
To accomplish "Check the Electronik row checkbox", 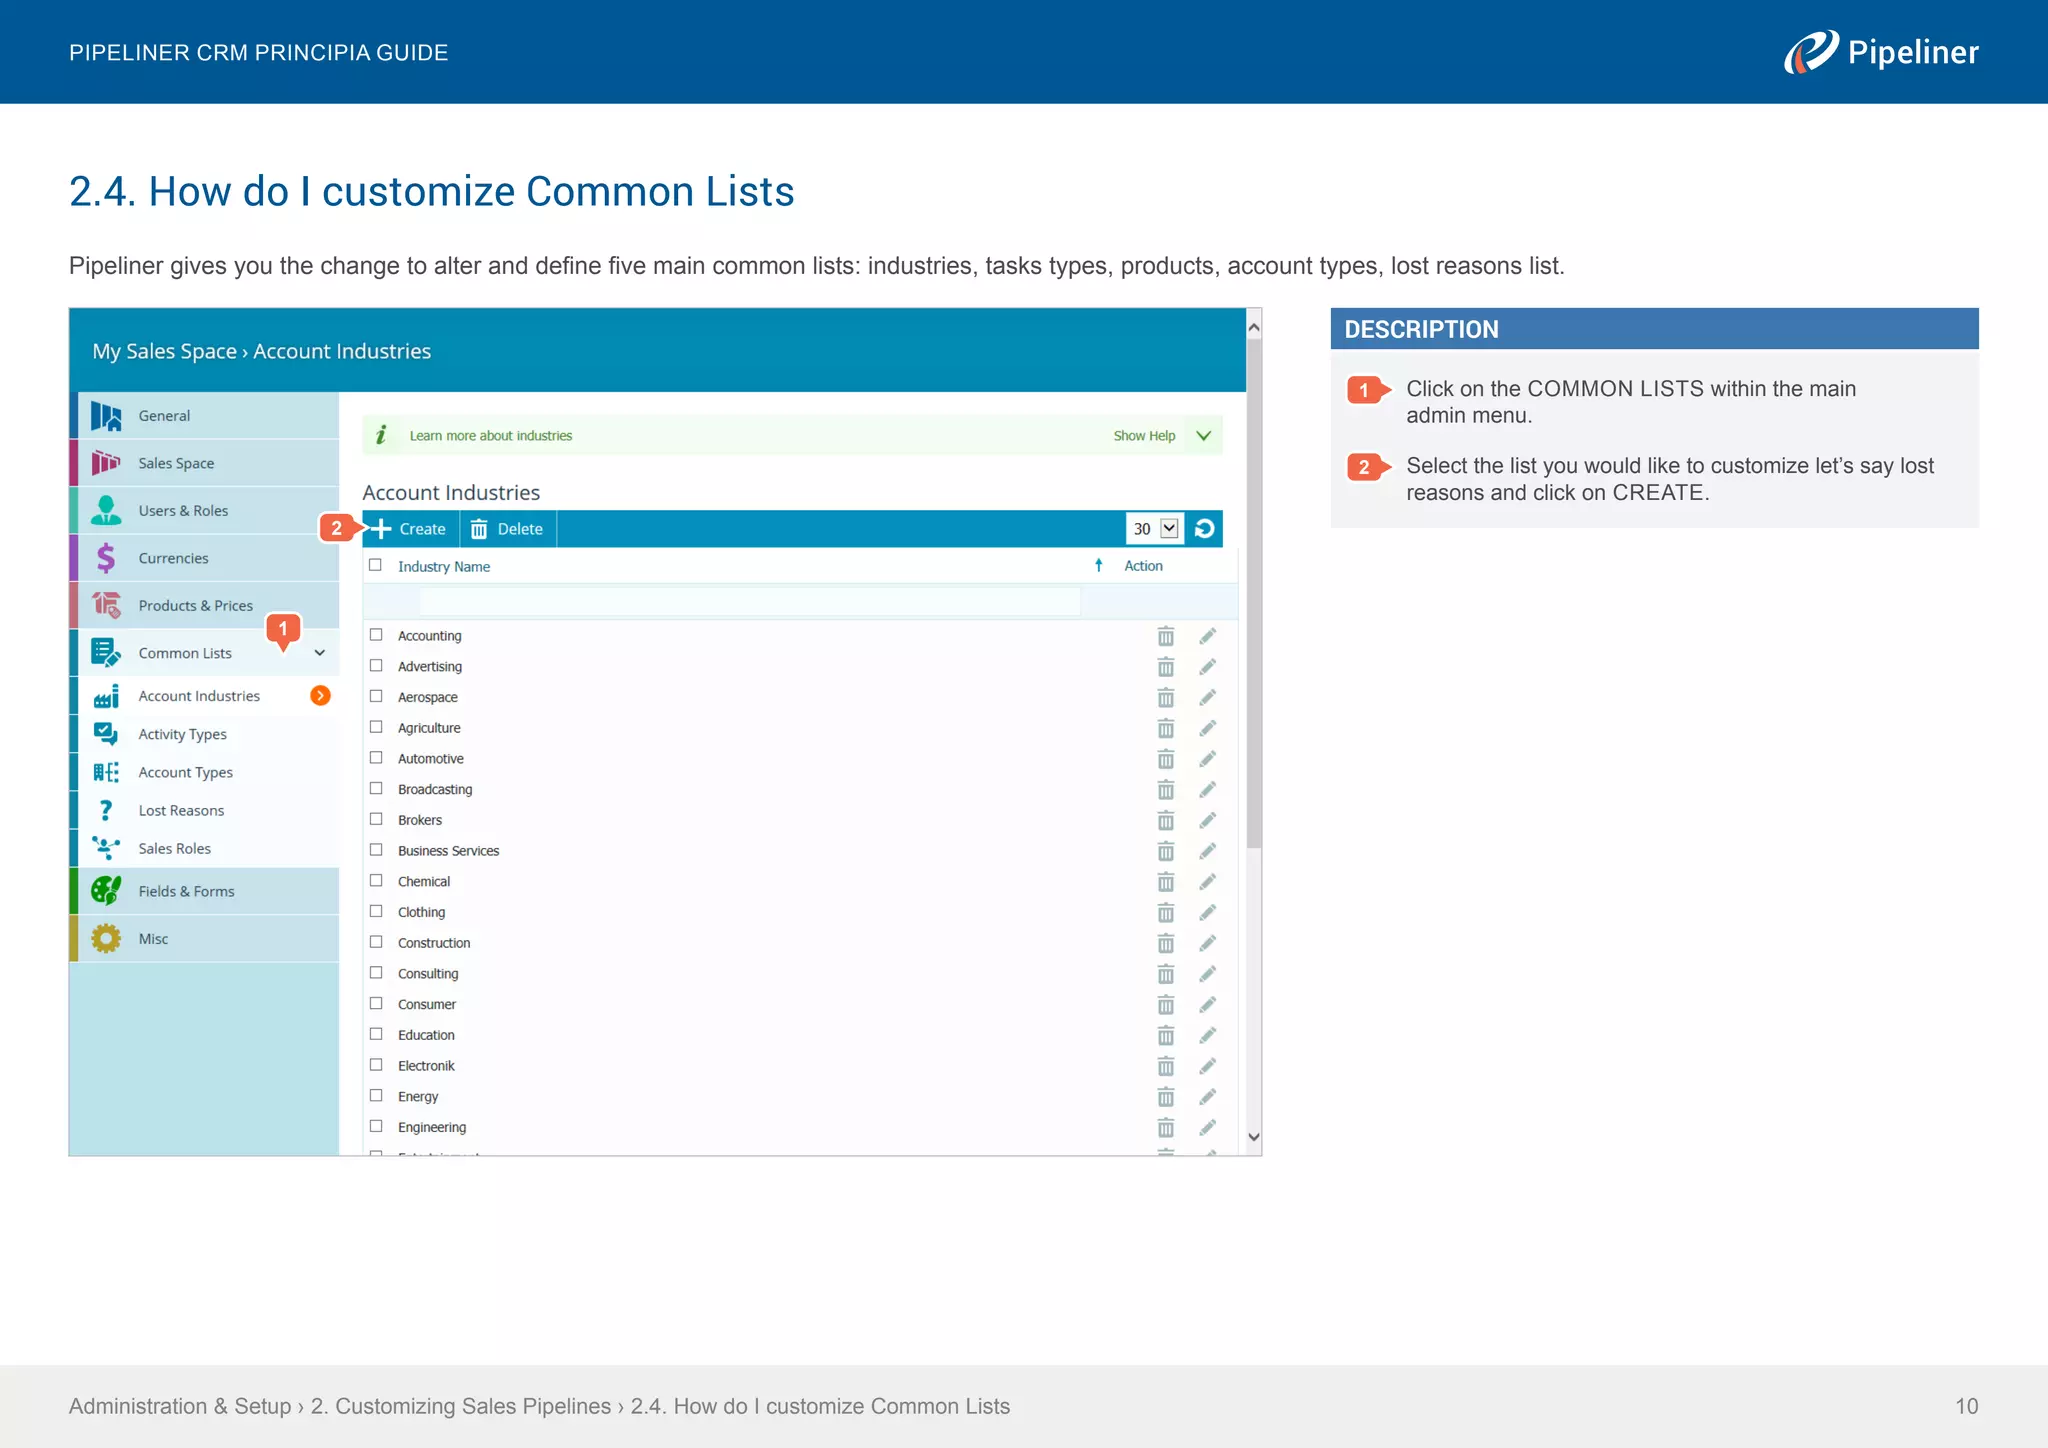I will point(376,1065).
